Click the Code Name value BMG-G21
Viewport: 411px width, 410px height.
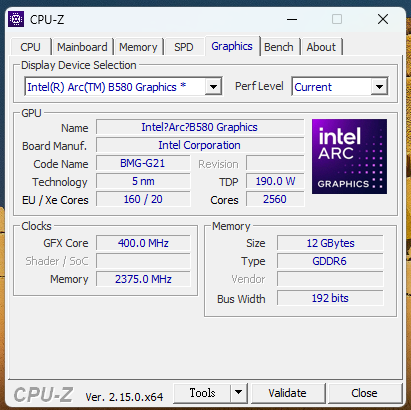click(x=143, y=163)
